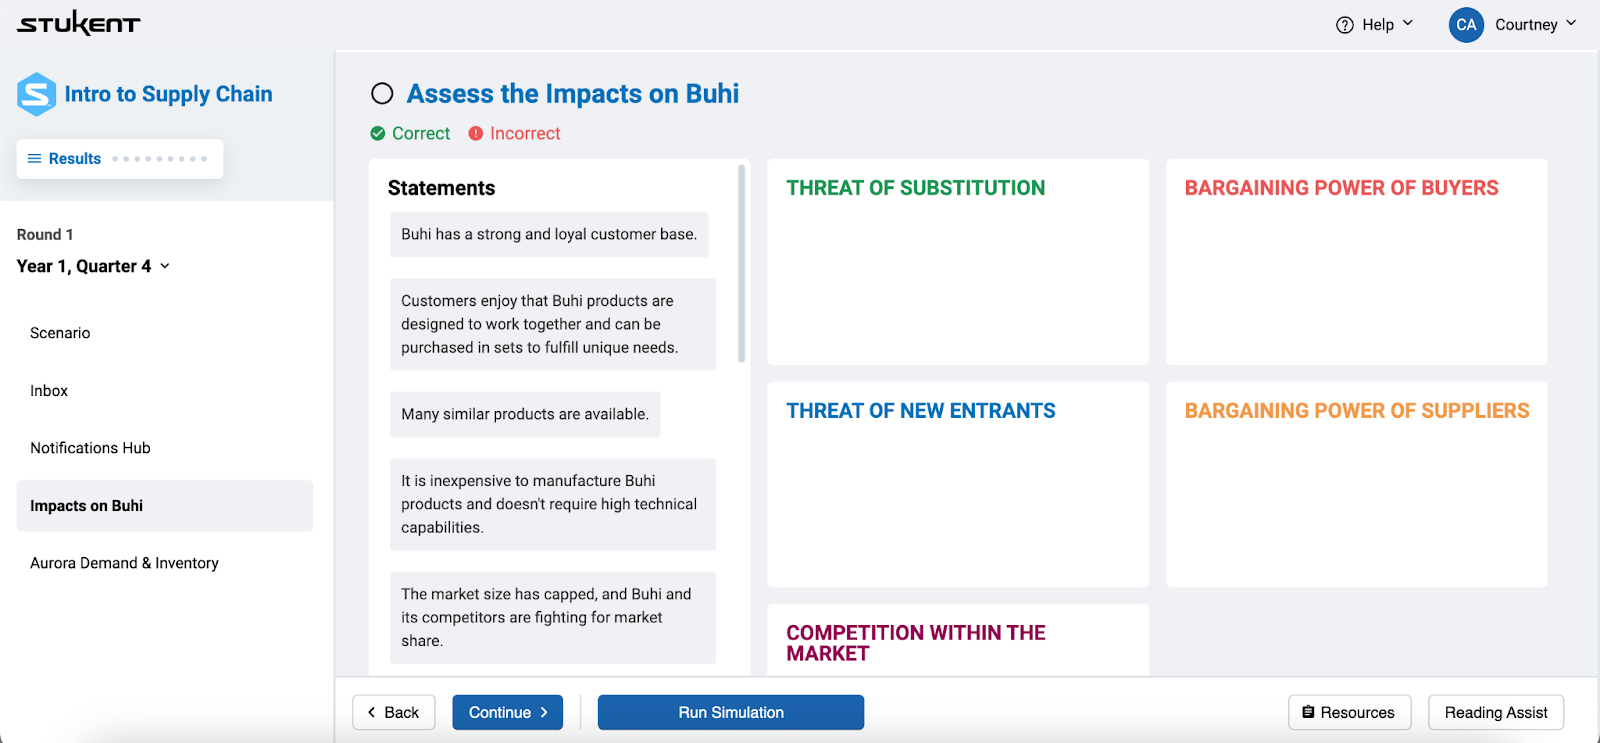Select the market size has capped statement

[553, 617]
